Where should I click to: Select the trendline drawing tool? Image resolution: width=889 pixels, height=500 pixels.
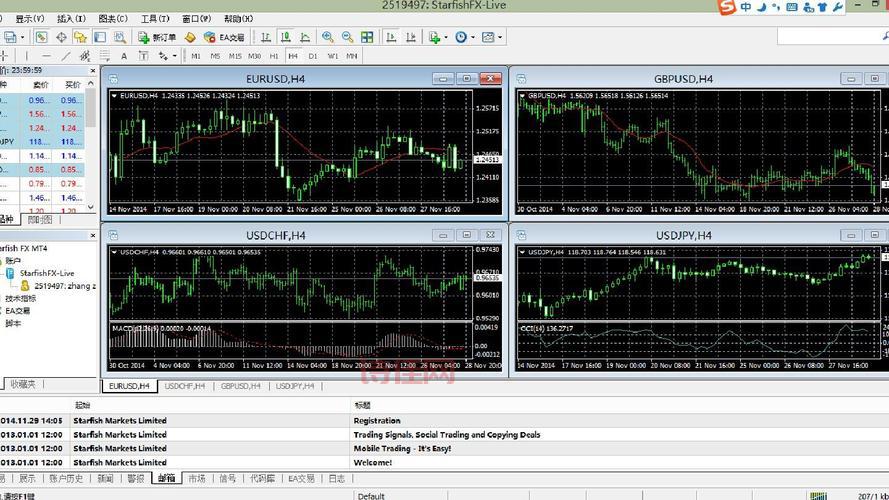click(66, 56)
